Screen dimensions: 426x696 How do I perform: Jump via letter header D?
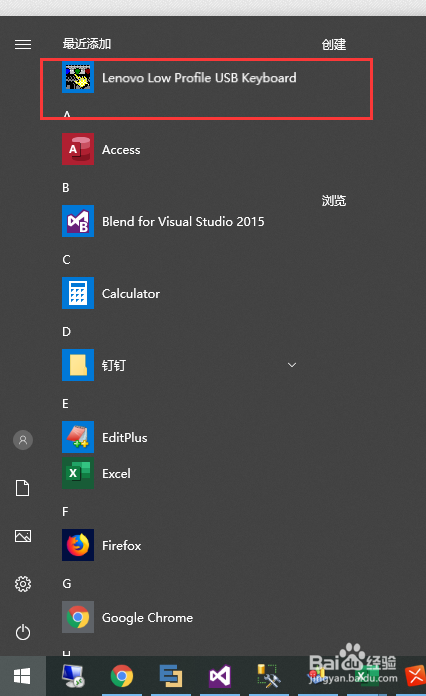66,332
